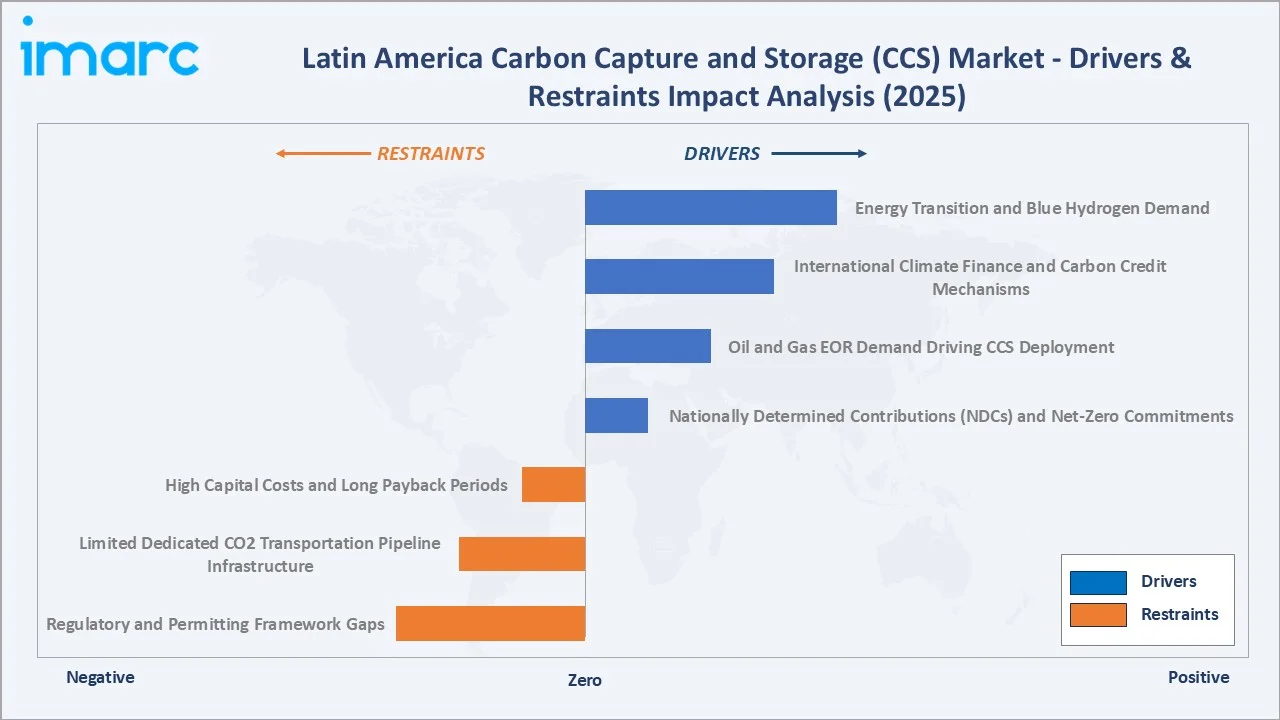Click 'High Capital Costs and Long Payback Periods' label
1280x720 pixels.
(336, 485)
